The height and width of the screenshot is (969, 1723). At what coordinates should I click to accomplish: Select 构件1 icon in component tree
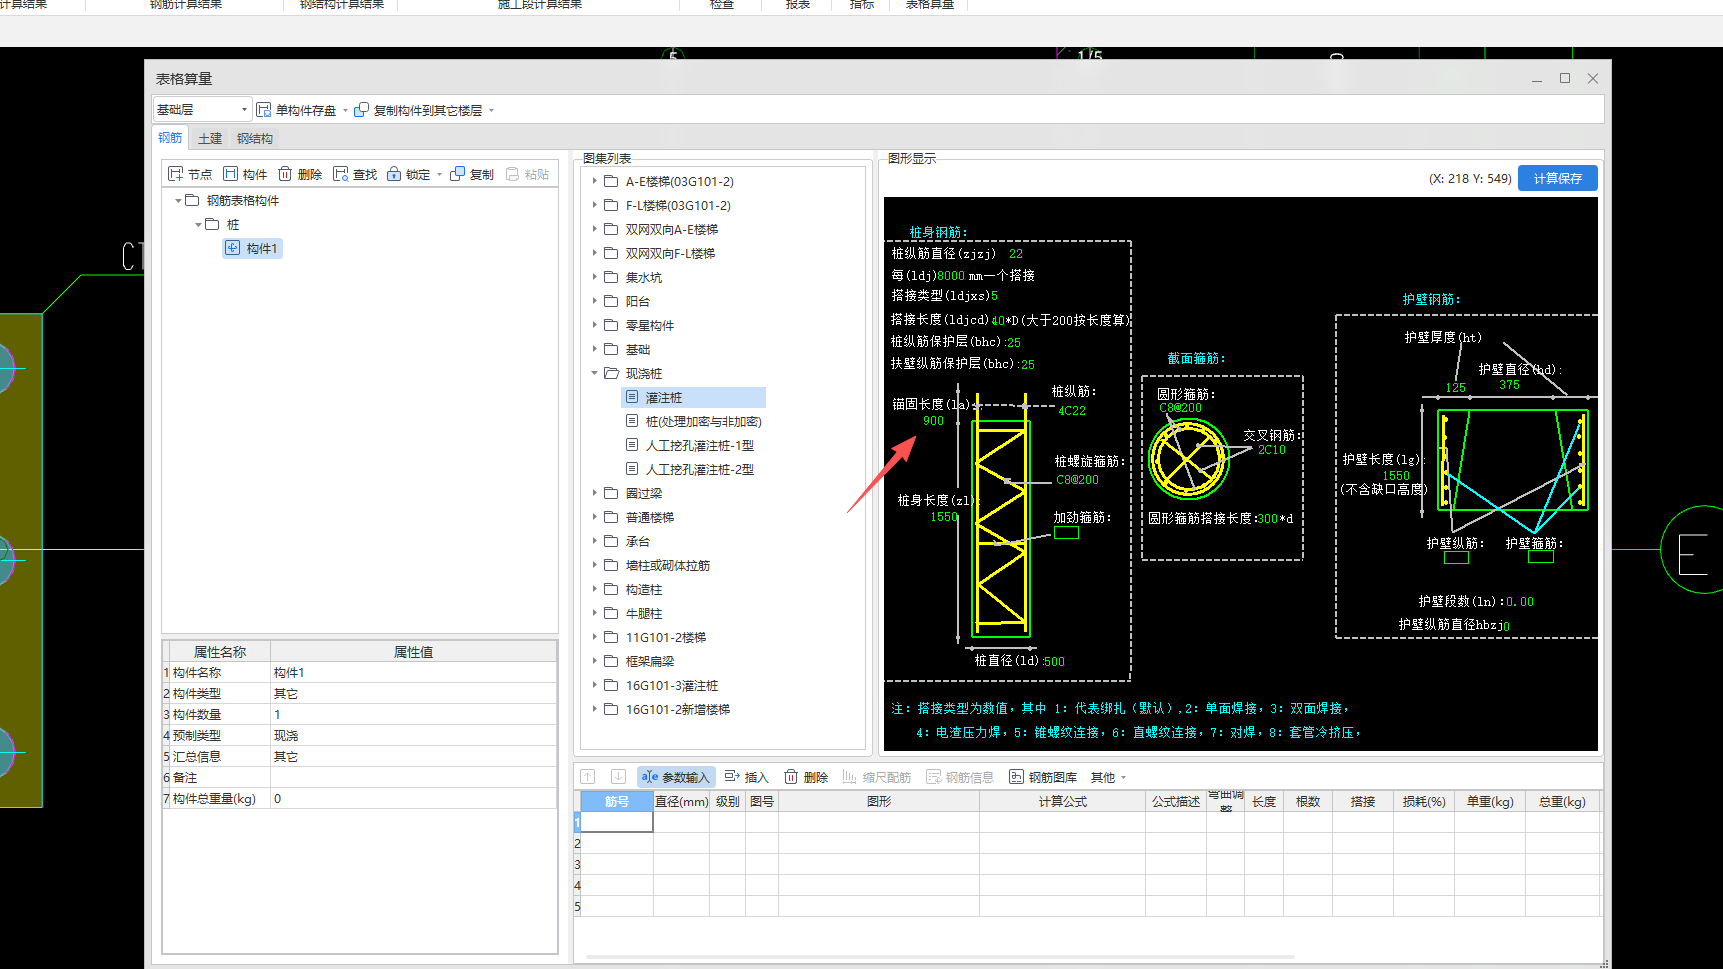tap(232, 248)
